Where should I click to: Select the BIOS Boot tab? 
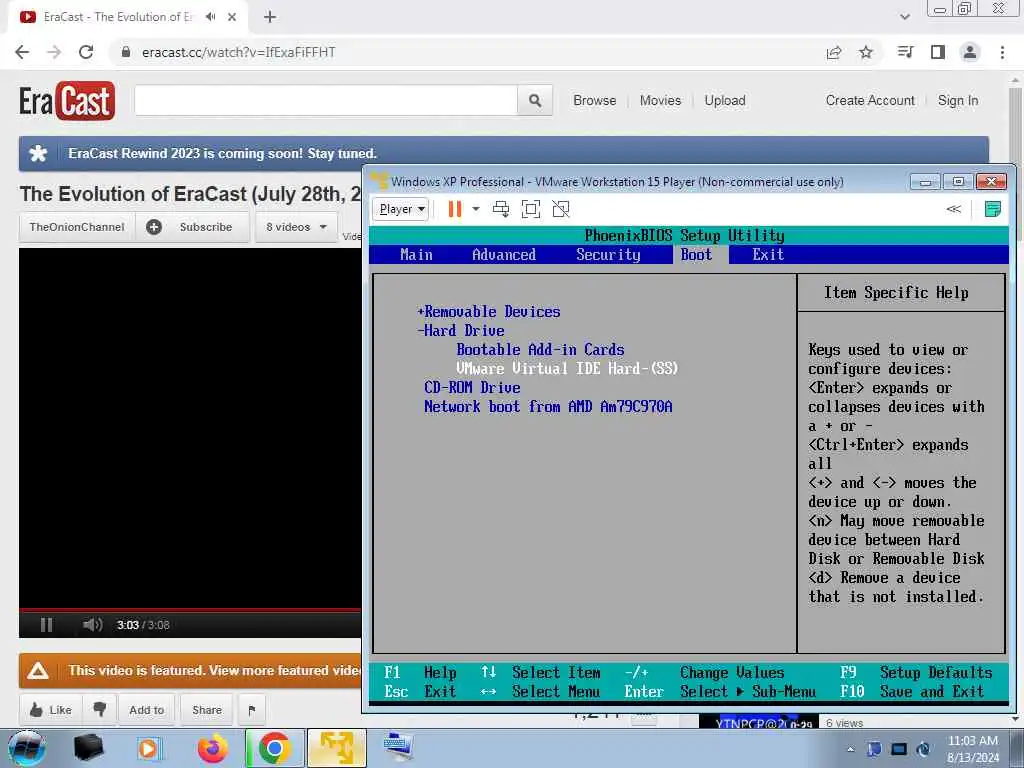tap(696, 255)
